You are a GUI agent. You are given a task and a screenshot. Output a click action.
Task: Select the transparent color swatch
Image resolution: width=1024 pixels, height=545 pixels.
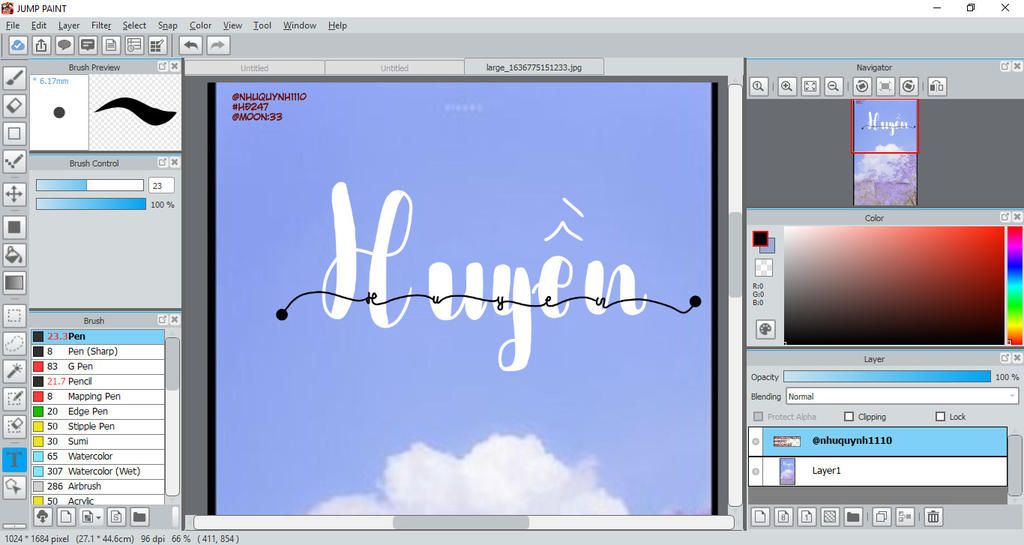pyautogui.click(x=763, y=266)
